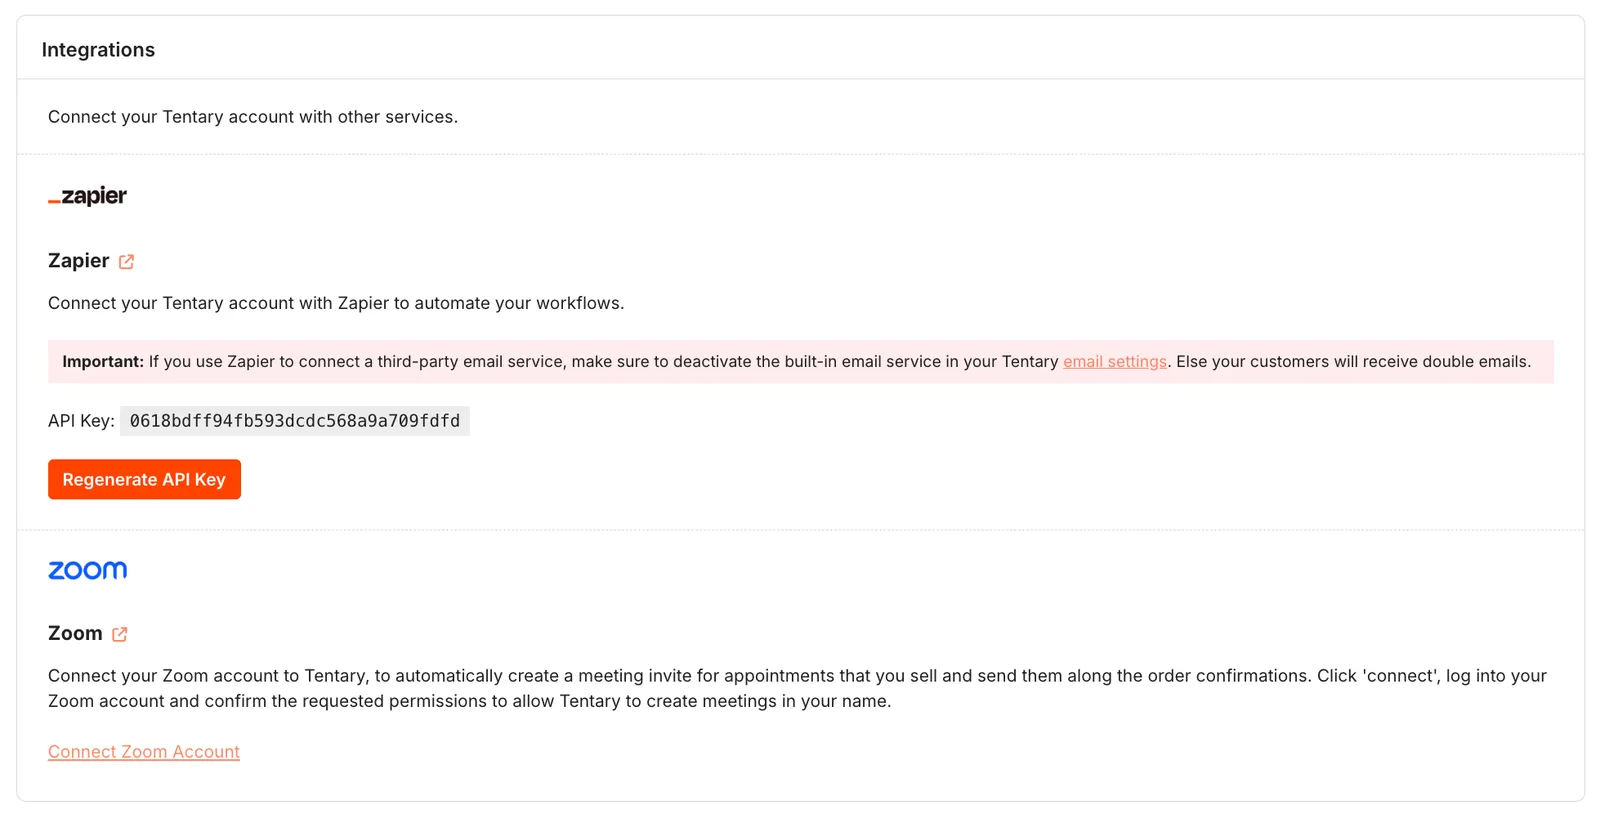Open Zoom external link icon

coord(120,634)
